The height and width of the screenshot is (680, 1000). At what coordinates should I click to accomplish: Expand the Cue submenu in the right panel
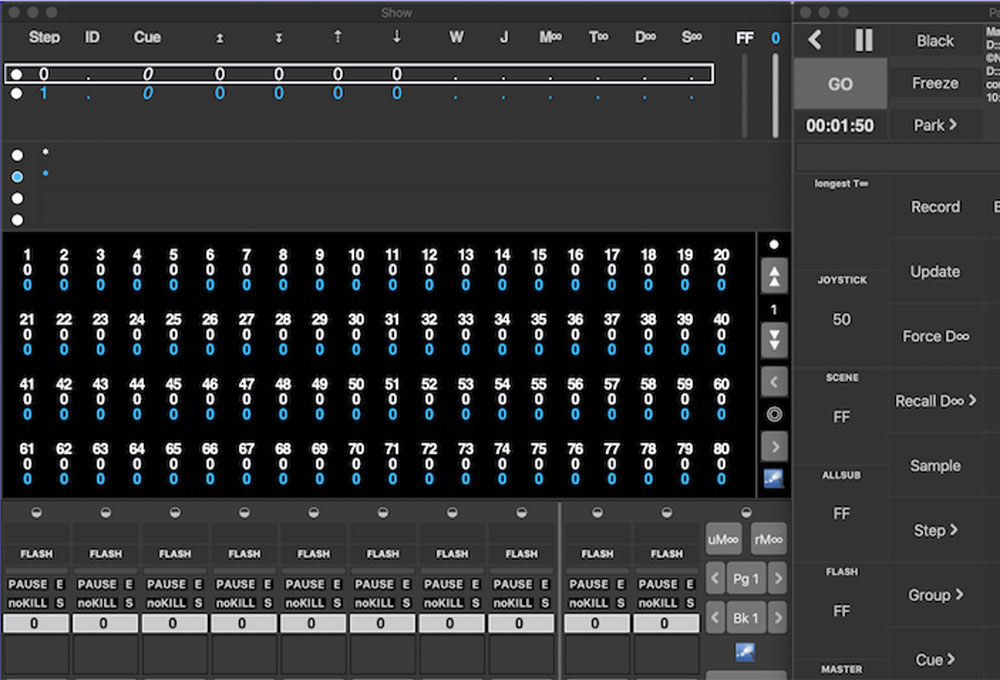(935, 660)
